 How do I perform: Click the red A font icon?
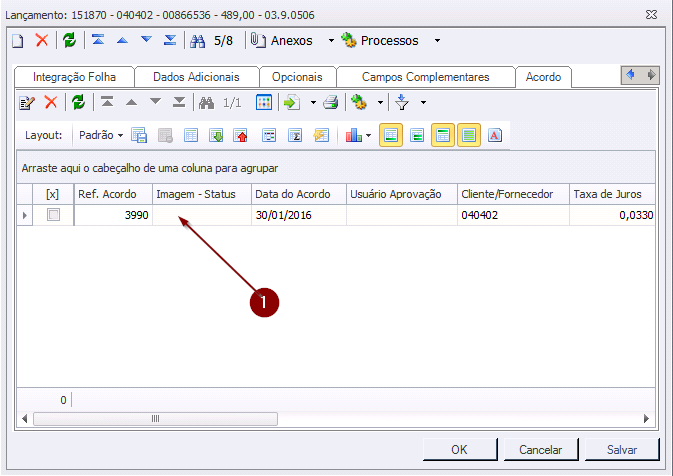[494, 135]
